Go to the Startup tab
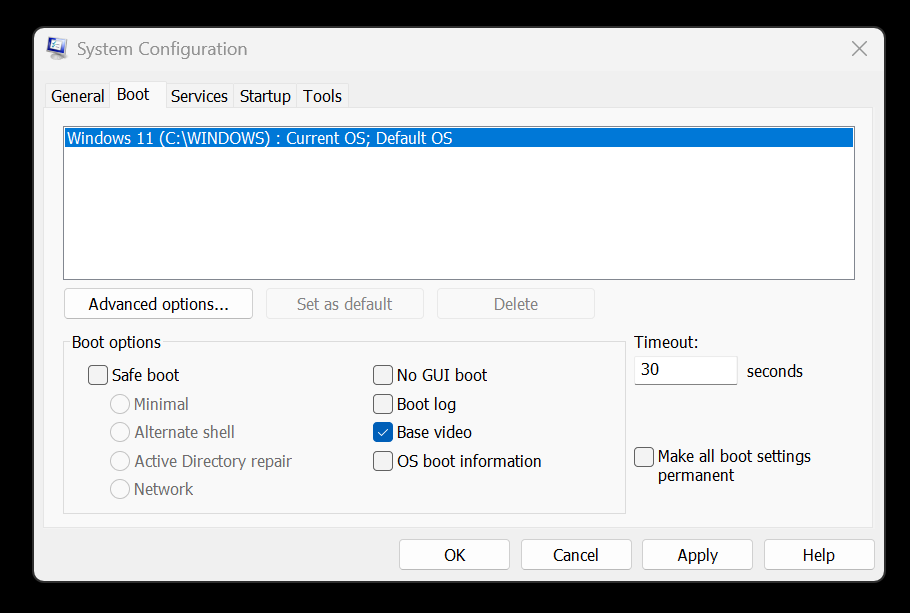This screenshot has height=613, width=910. (x=265, y=96)
